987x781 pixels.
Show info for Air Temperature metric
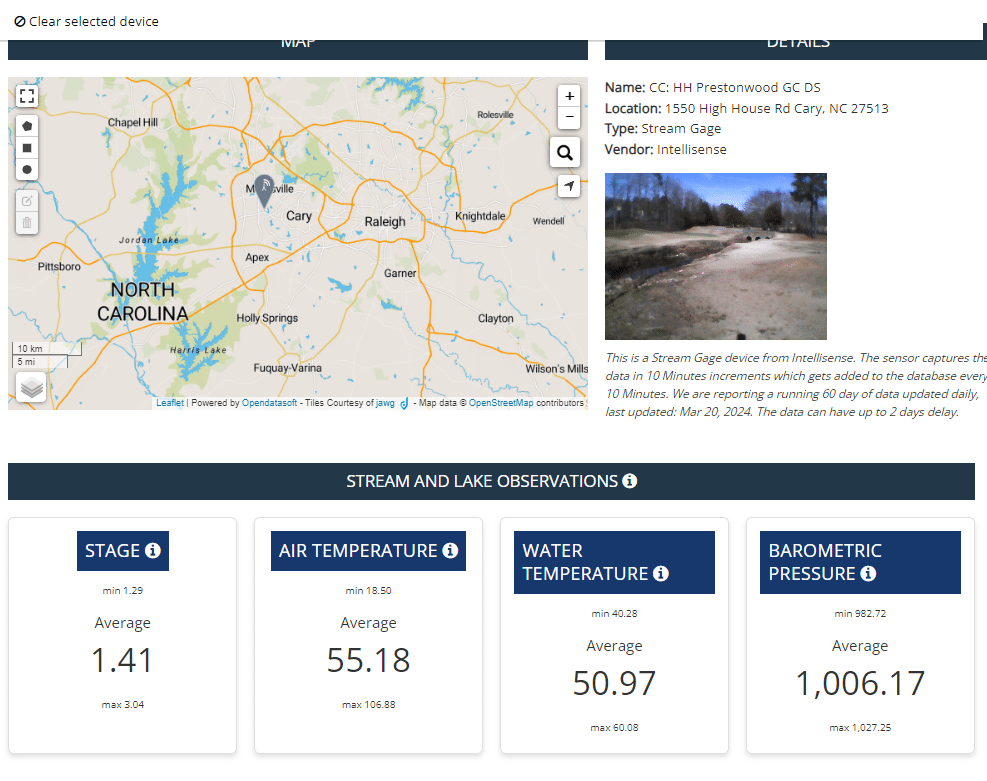[x=450, y=551]
